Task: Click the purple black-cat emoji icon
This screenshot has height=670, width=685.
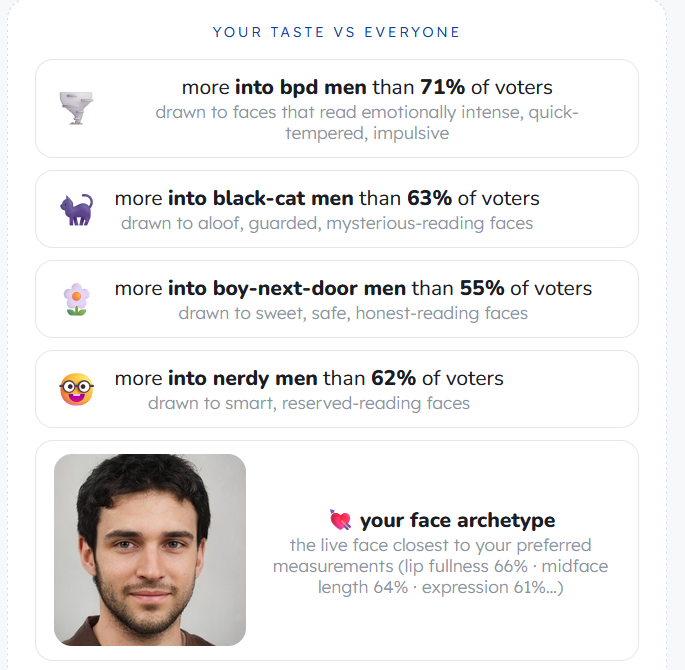Action: (x=76, y=210)
